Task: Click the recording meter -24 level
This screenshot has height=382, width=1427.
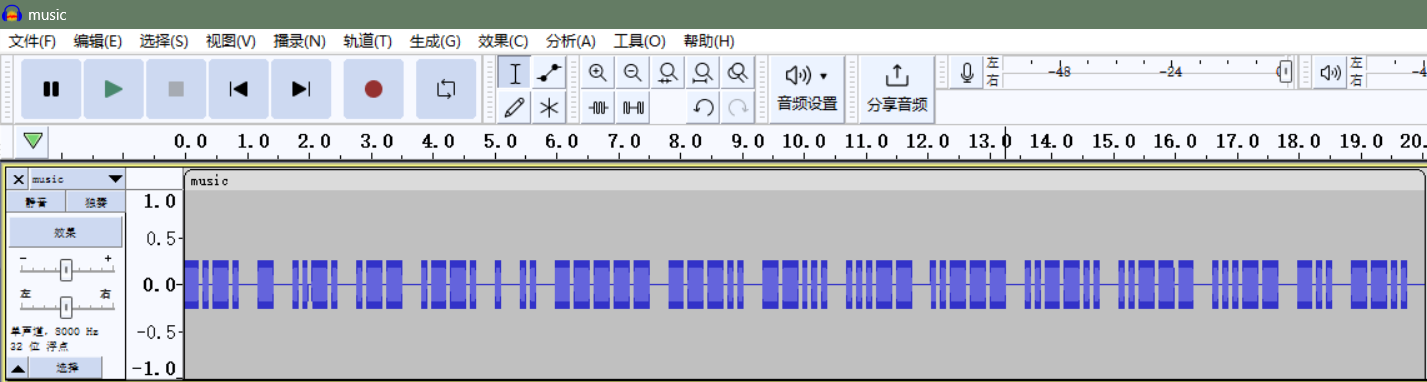Action: pos(1171,72)
